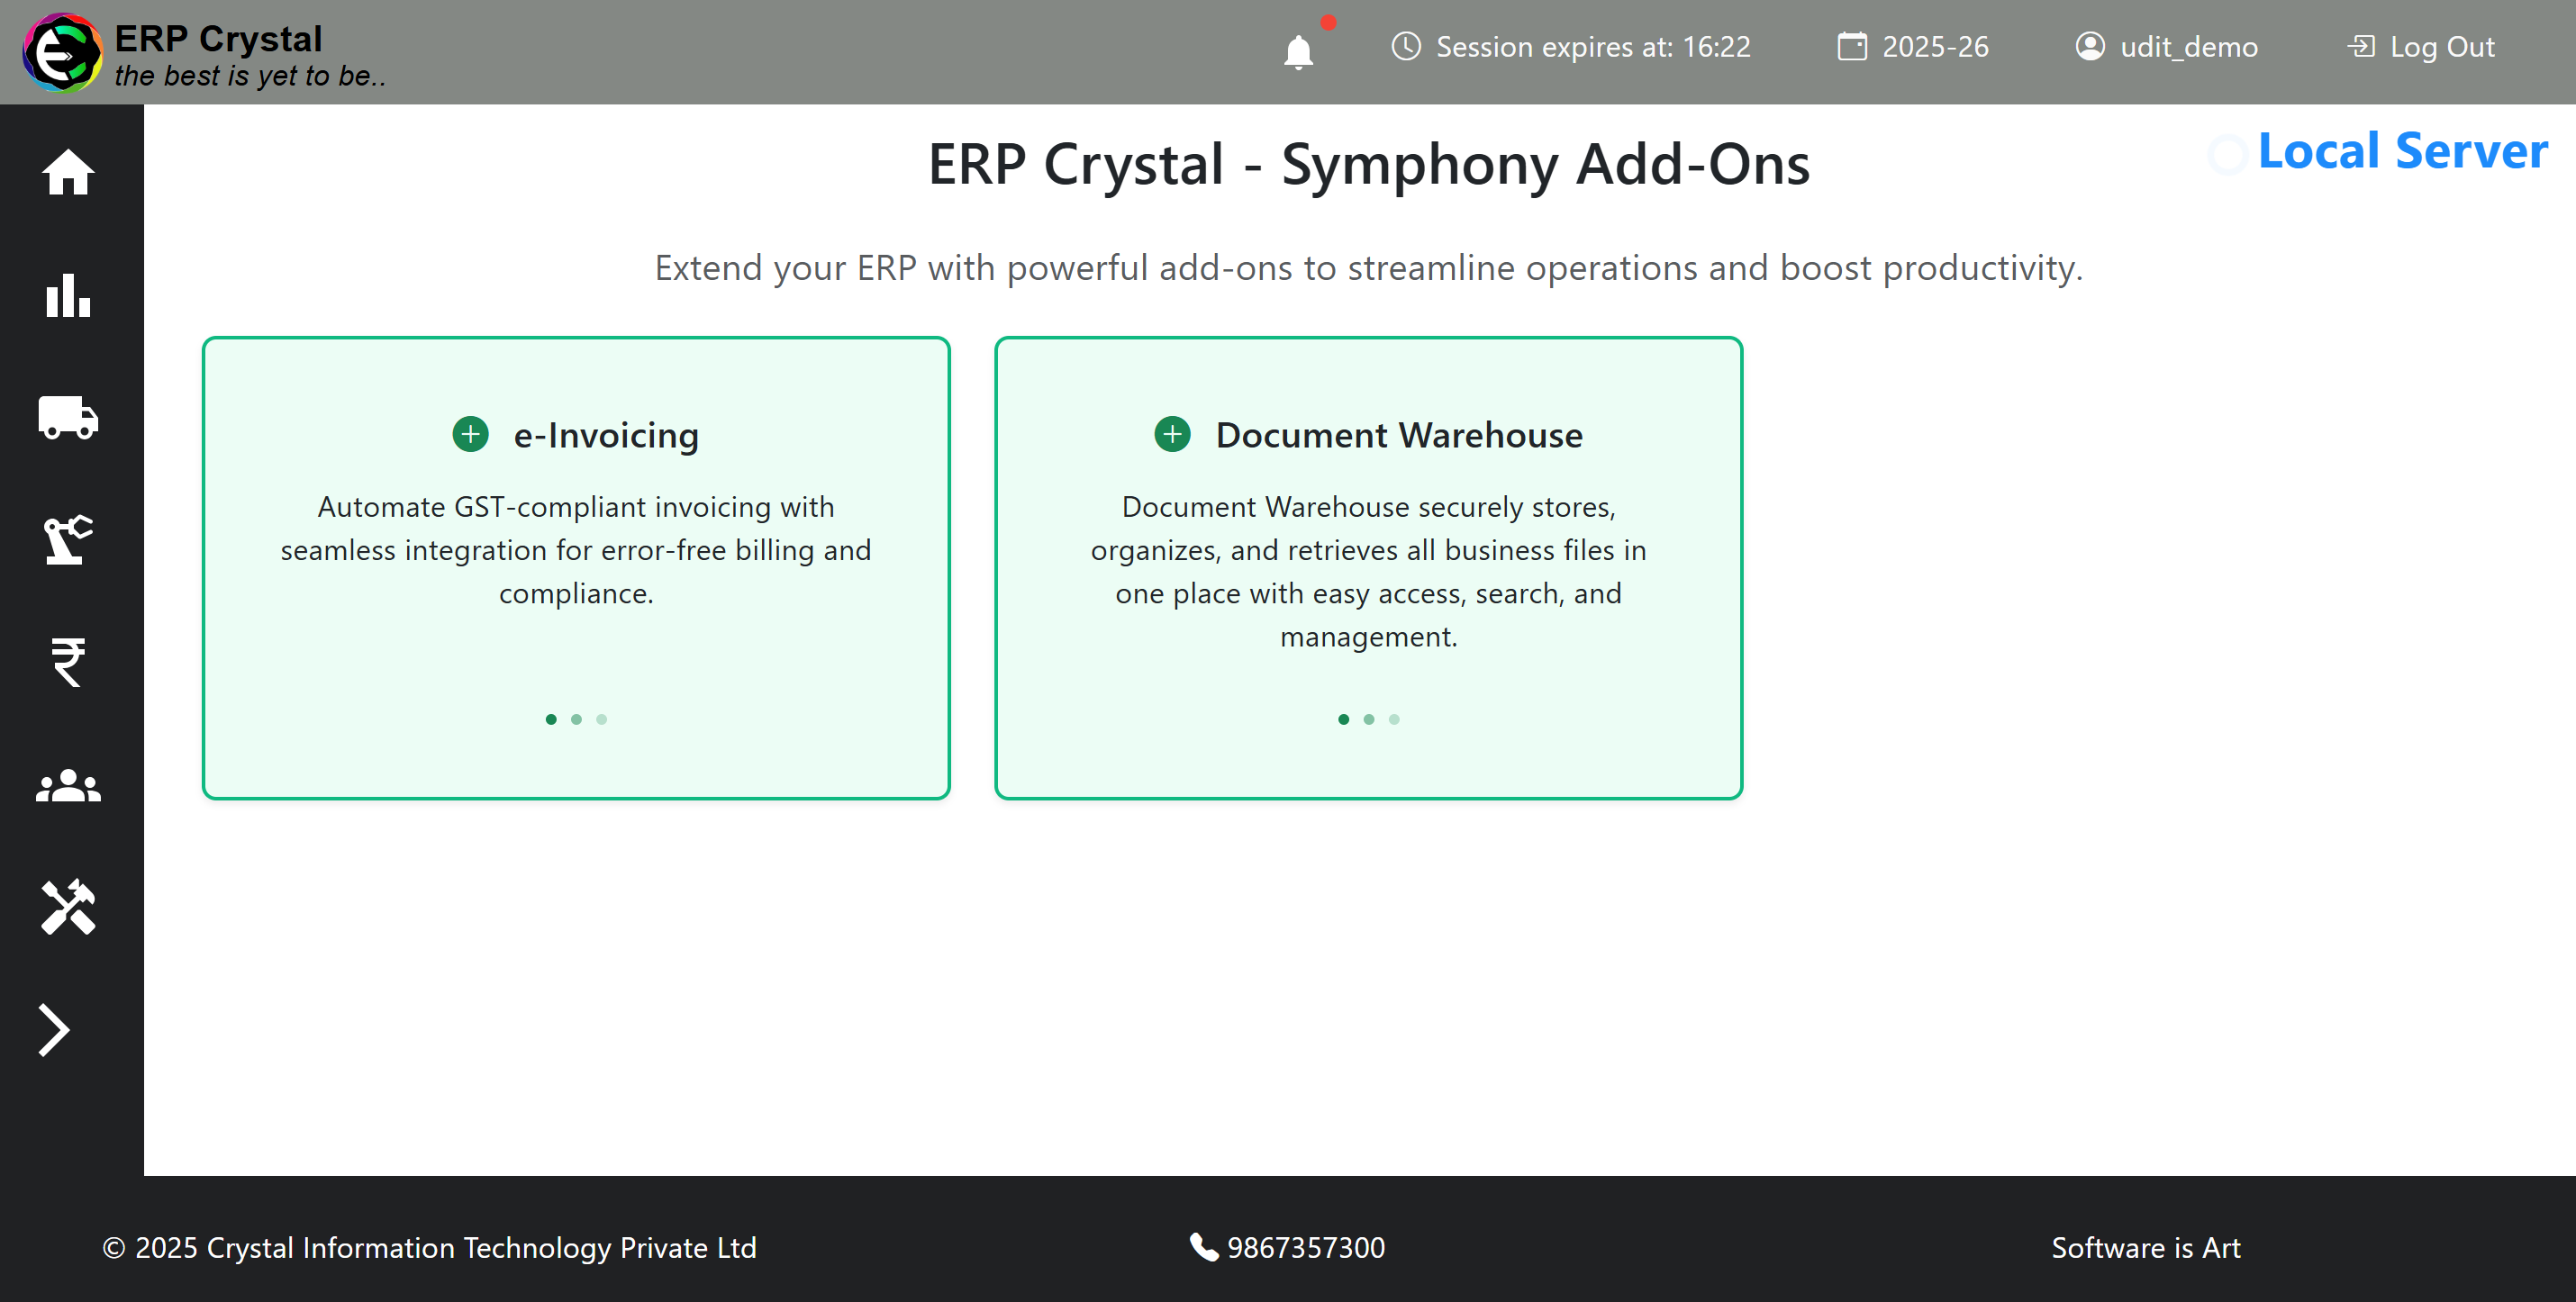Click the green plus on Document Warehouse

click(1172, 435)
